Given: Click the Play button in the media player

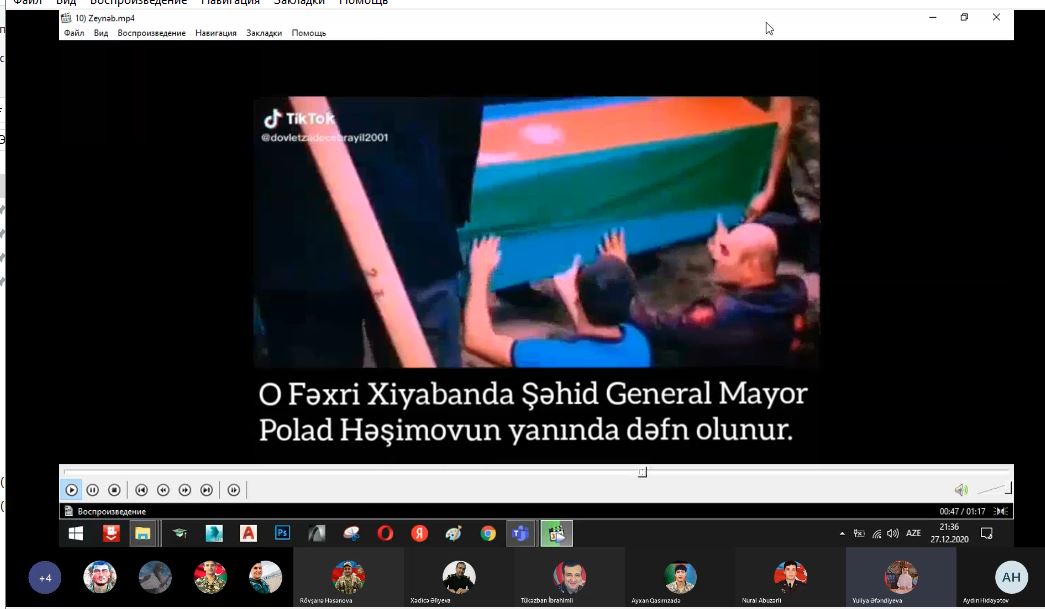Looking at the screenshot, I should click(x=71, y=490).
